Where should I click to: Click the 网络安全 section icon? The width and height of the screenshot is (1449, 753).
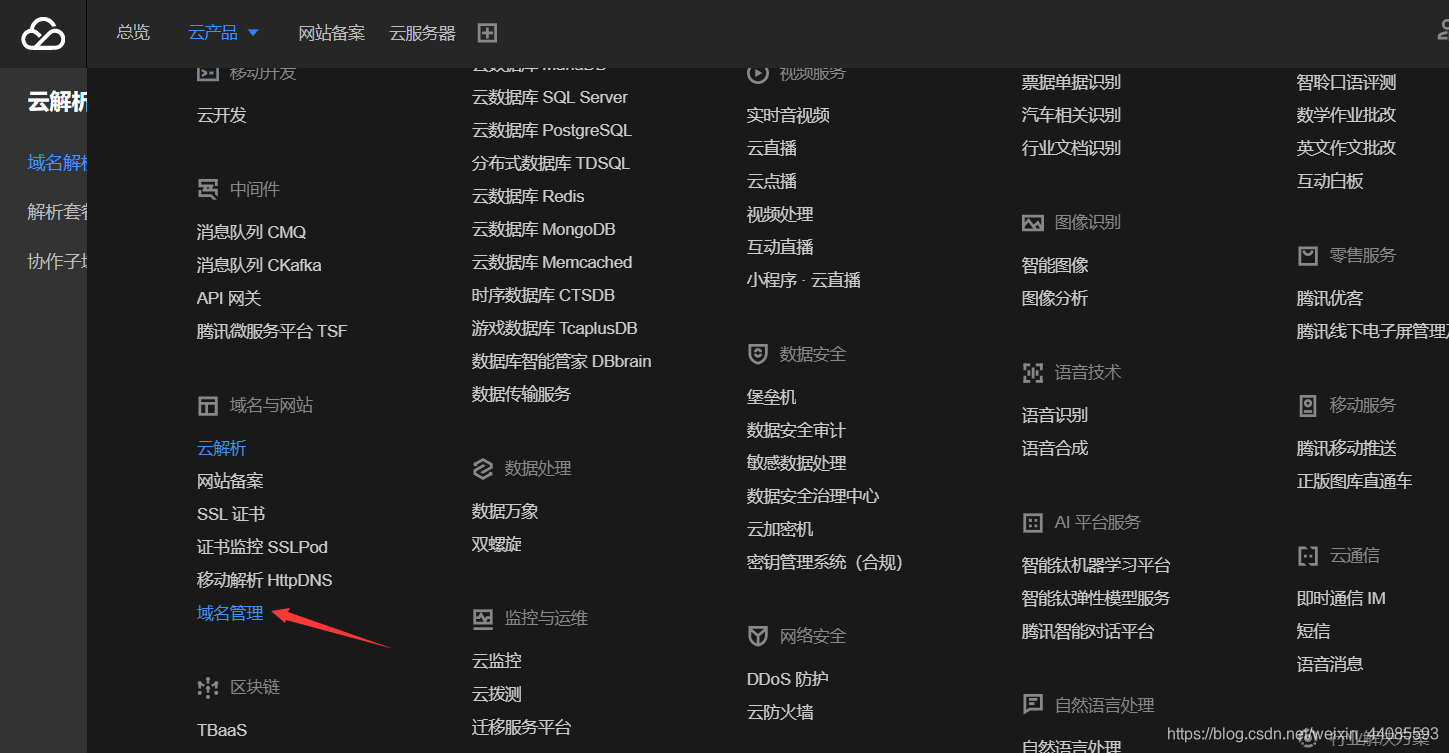point(757,635)
